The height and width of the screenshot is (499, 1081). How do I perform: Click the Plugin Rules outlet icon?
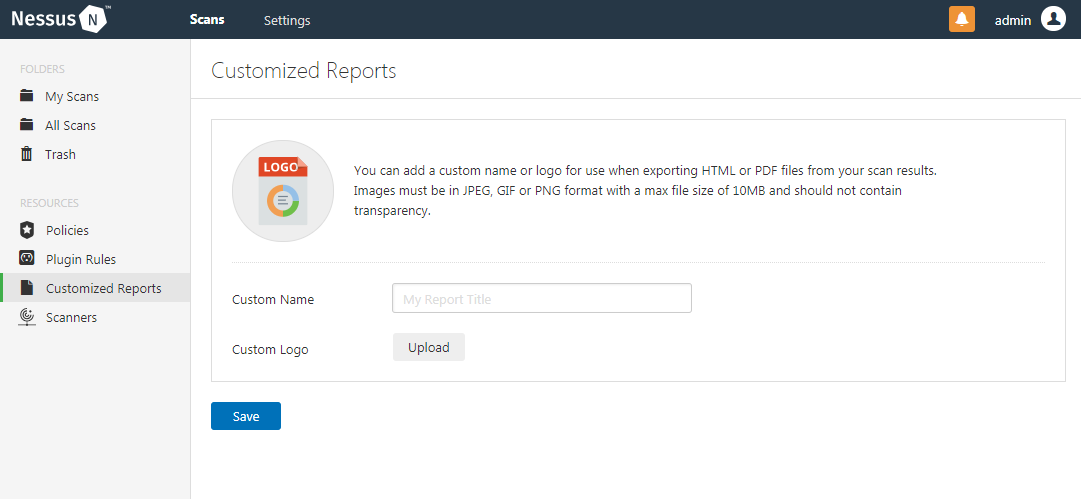point(27,258)
